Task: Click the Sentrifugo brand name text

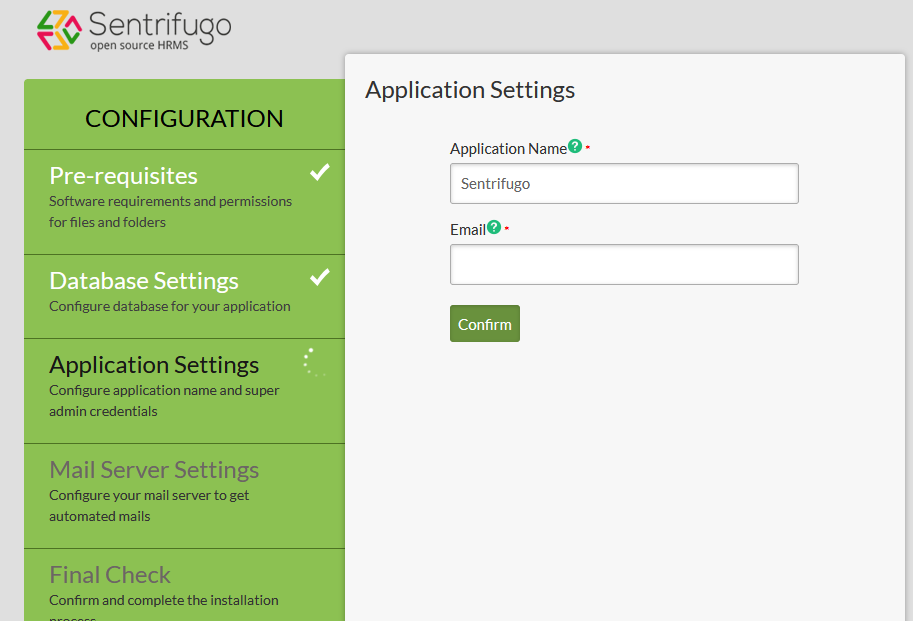Action: pos(159,24)
